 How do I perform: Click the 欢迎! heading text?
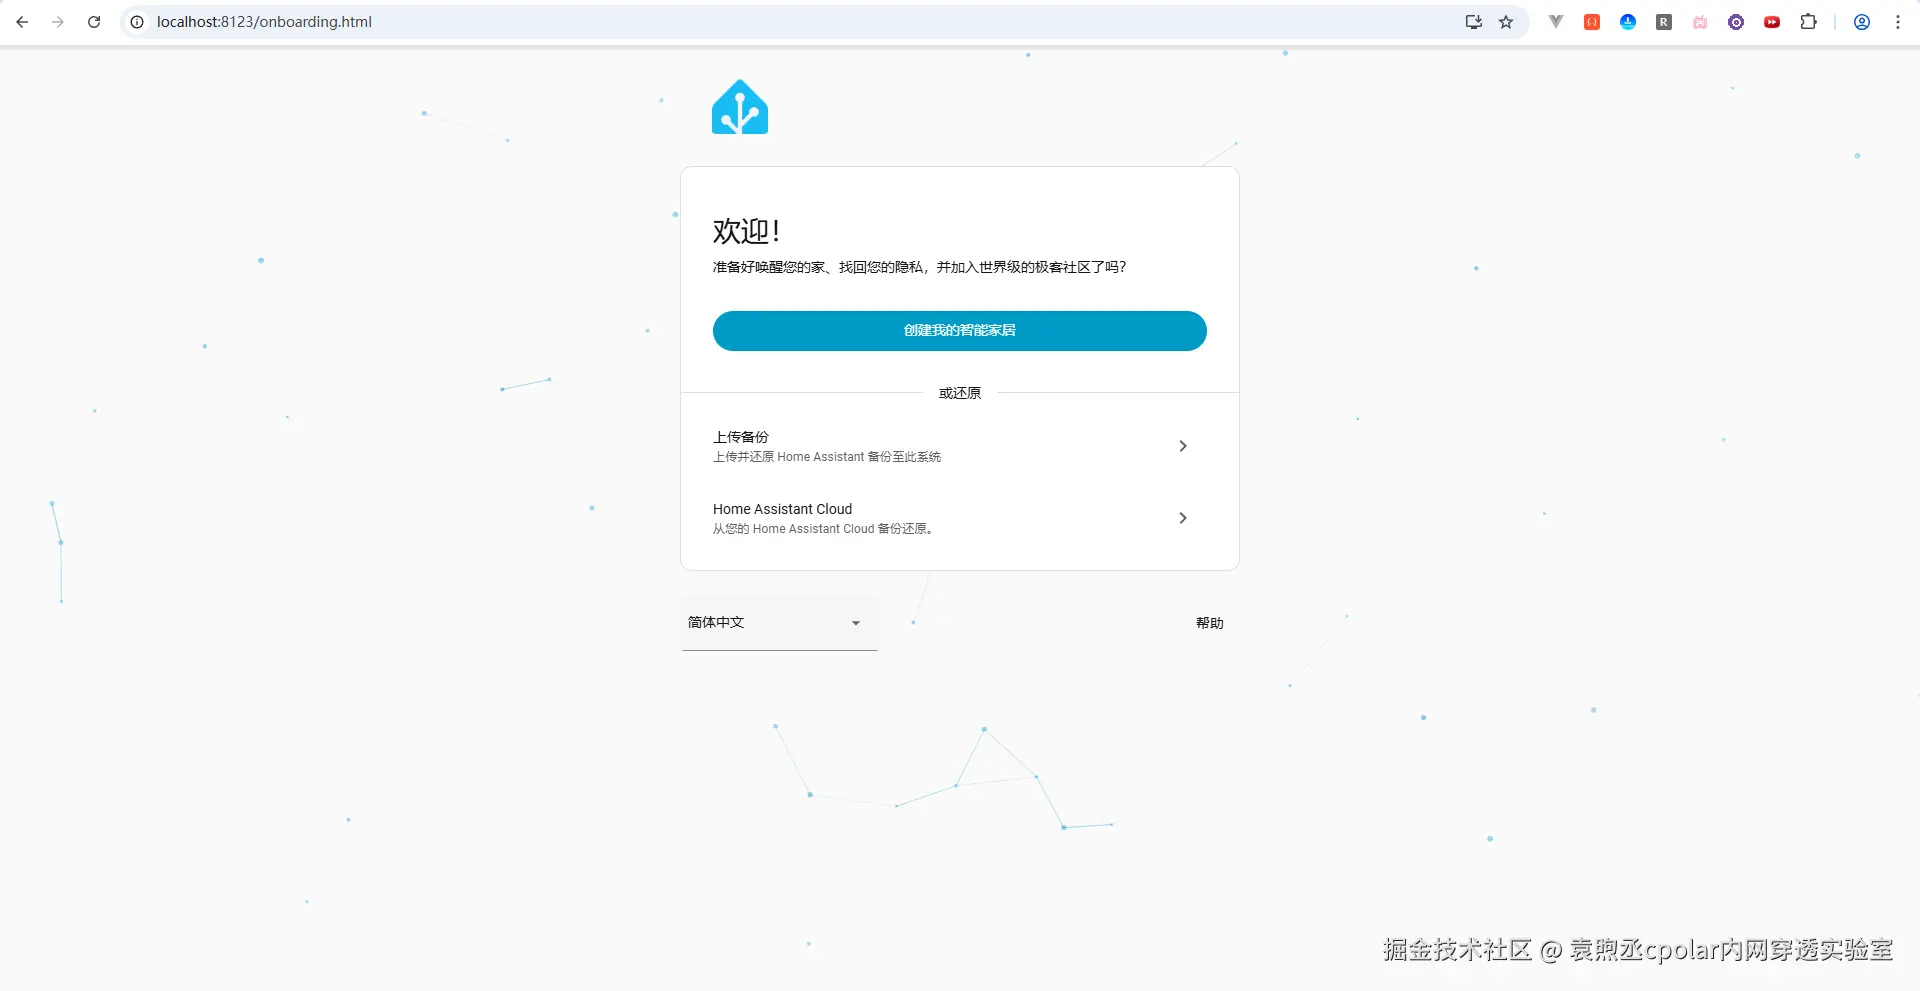746,231
